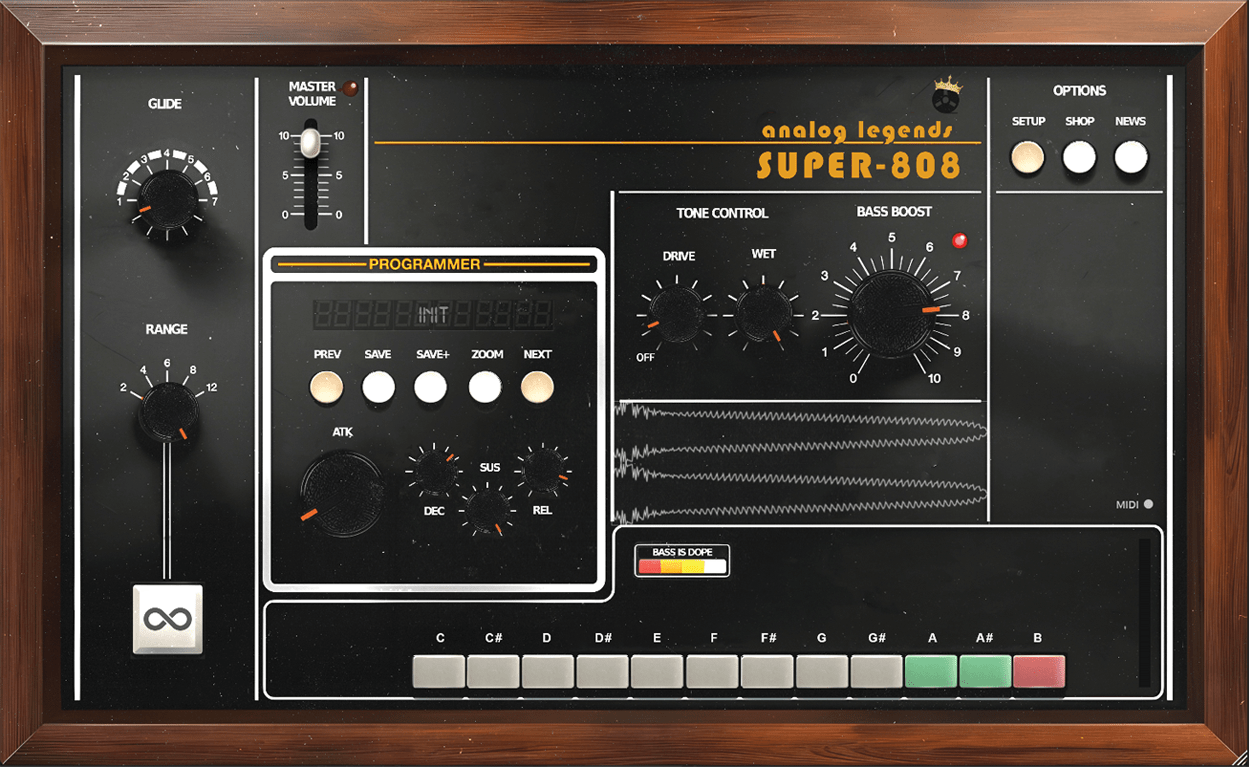Click the SUPER-808 title text
The width and height of the screenshot is (1249, 767).
point(858,164)
